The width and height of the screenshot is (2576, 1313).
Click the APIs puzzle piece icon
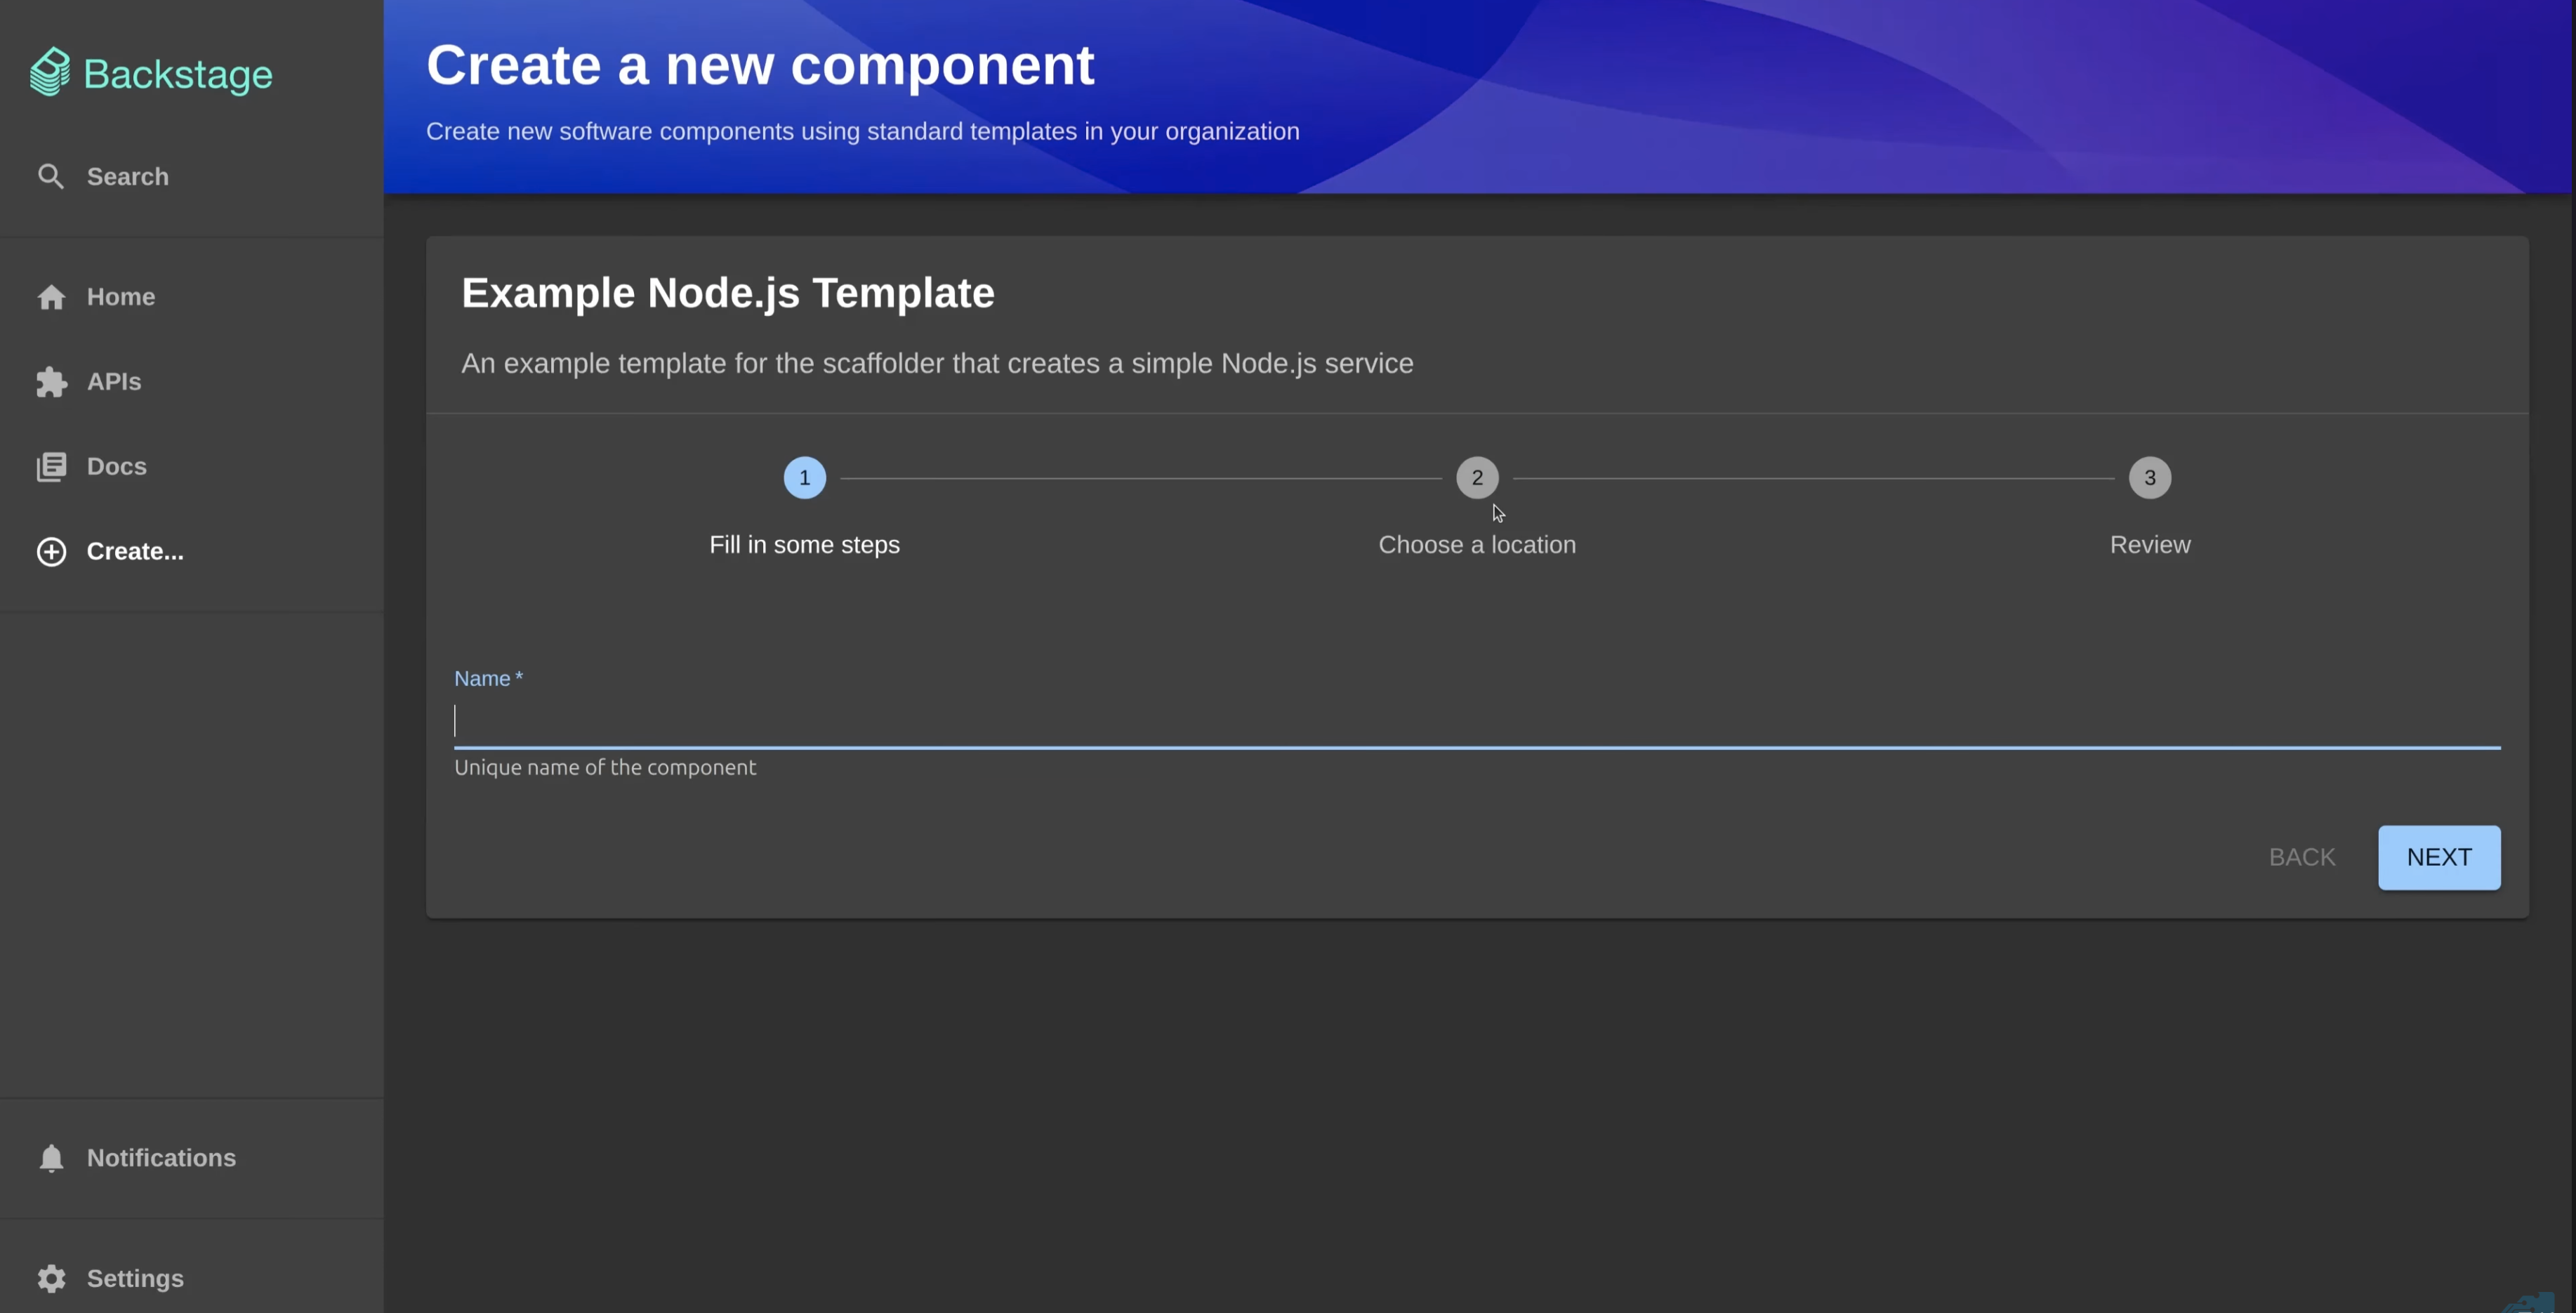coord(51,382)
